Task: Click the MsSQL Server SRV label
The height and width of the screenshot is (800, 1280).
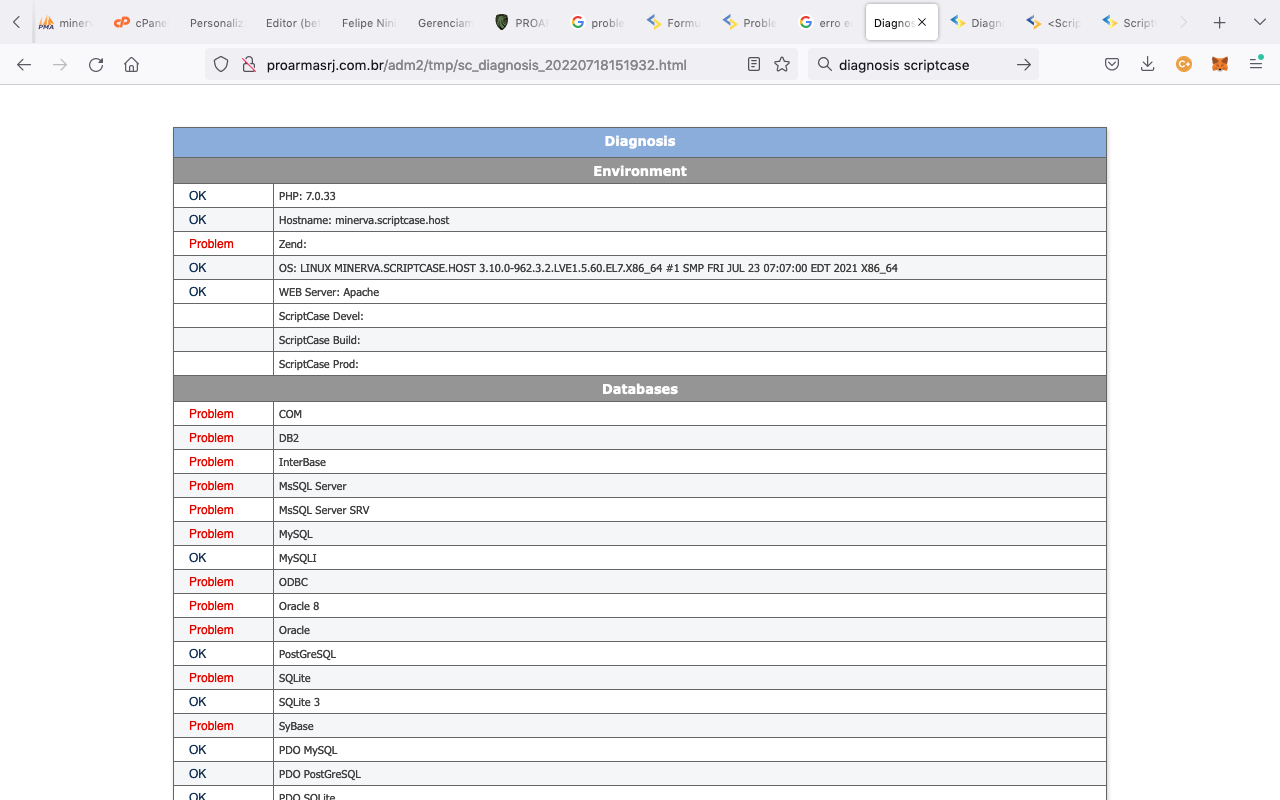Action: pyautogui.click(x=324, y=510)
